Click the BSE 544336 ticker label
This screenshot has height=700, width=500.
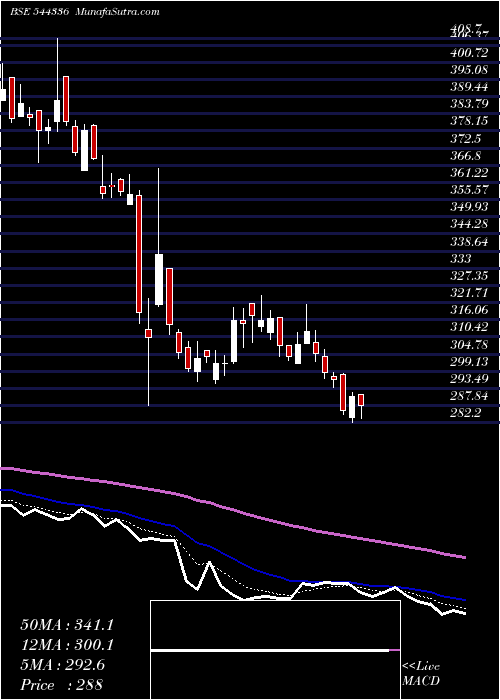point(39,12)
